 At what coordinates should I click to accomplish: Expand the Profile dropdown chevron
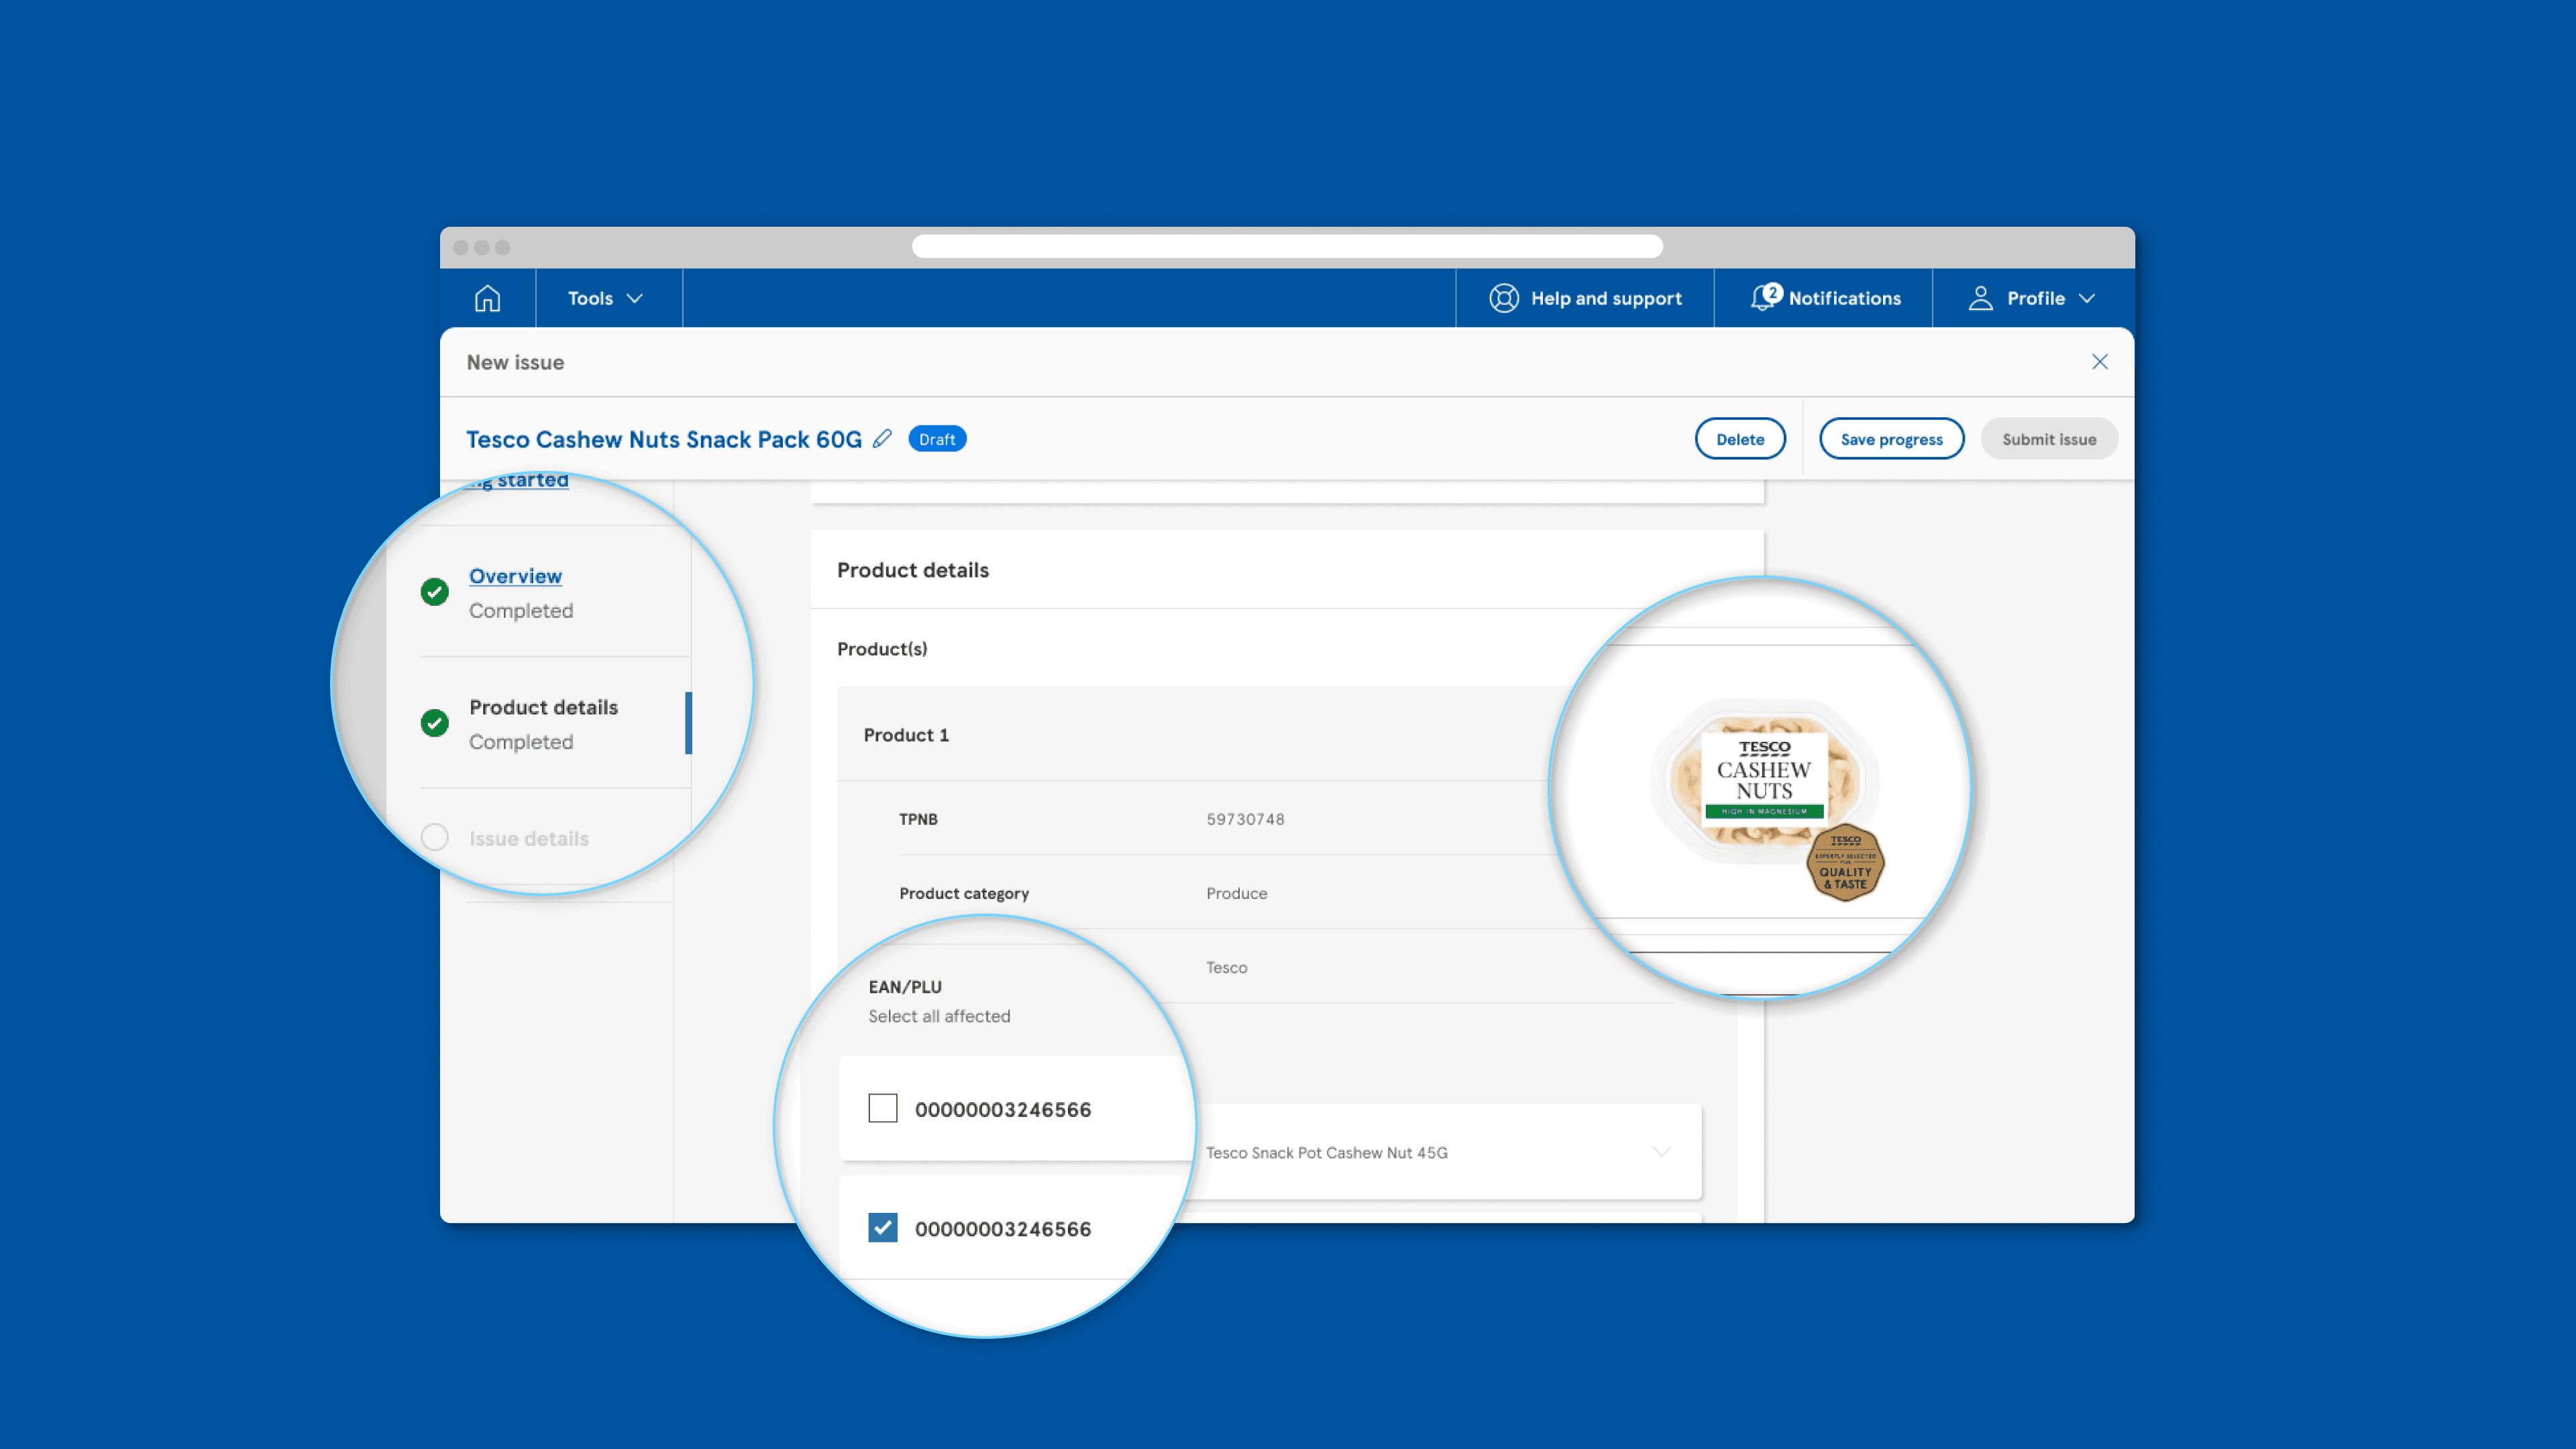point(2087,298)
